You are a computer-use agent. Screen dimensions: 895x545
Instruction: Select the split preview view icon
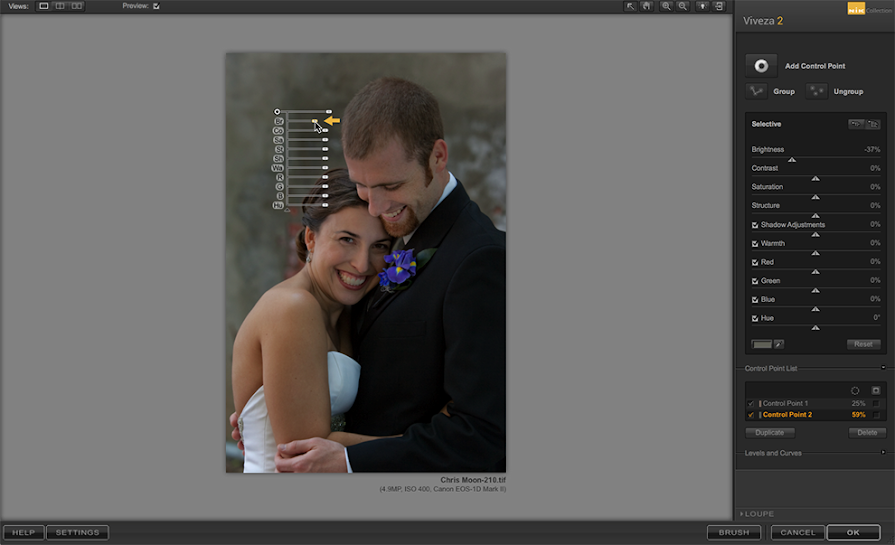coord(60,6)
